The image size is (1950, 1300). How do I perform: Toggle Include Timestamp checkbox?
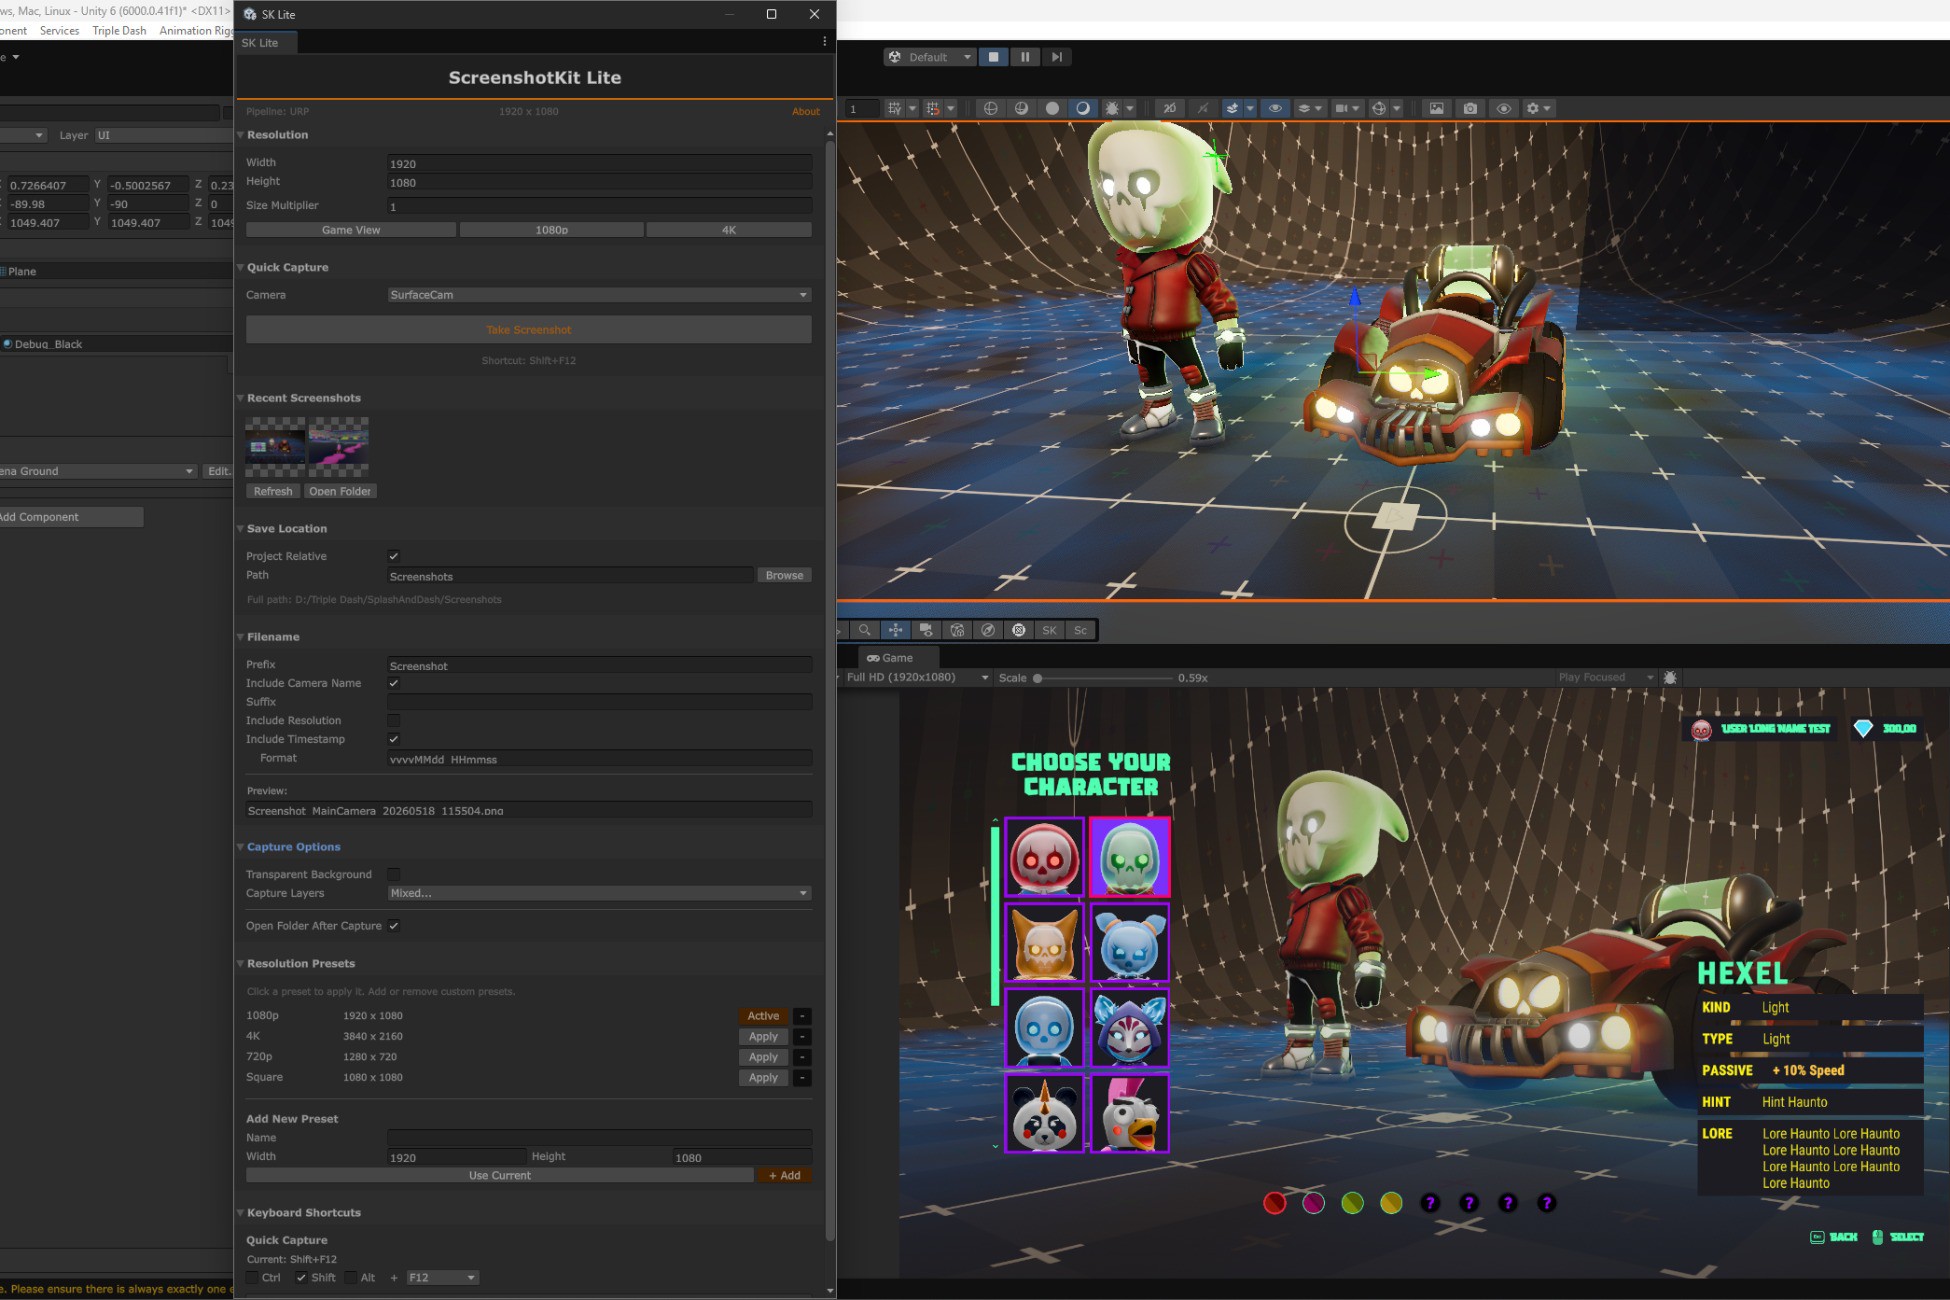coord(394,739)
